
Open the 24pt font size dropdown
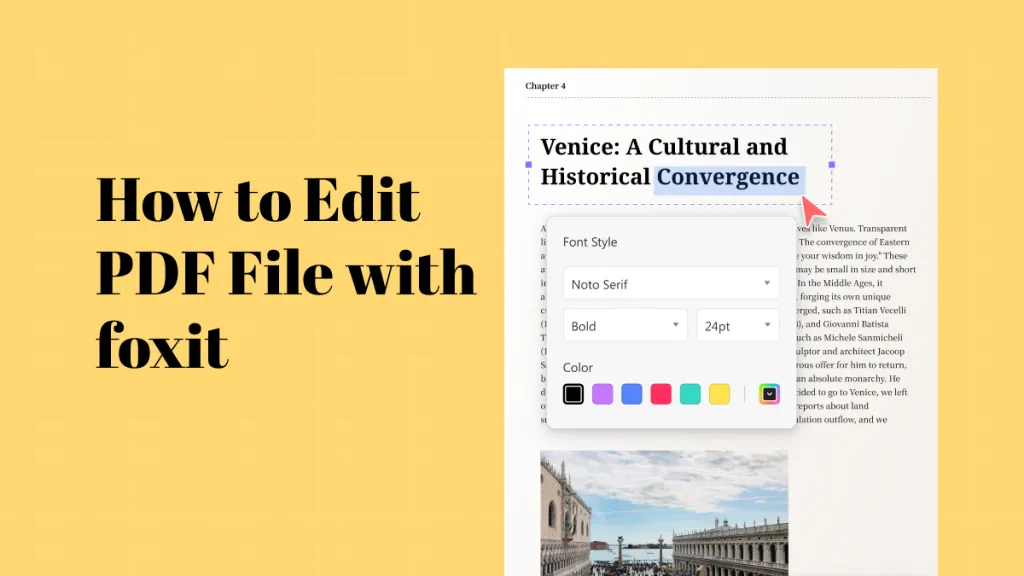pos(737,325)
